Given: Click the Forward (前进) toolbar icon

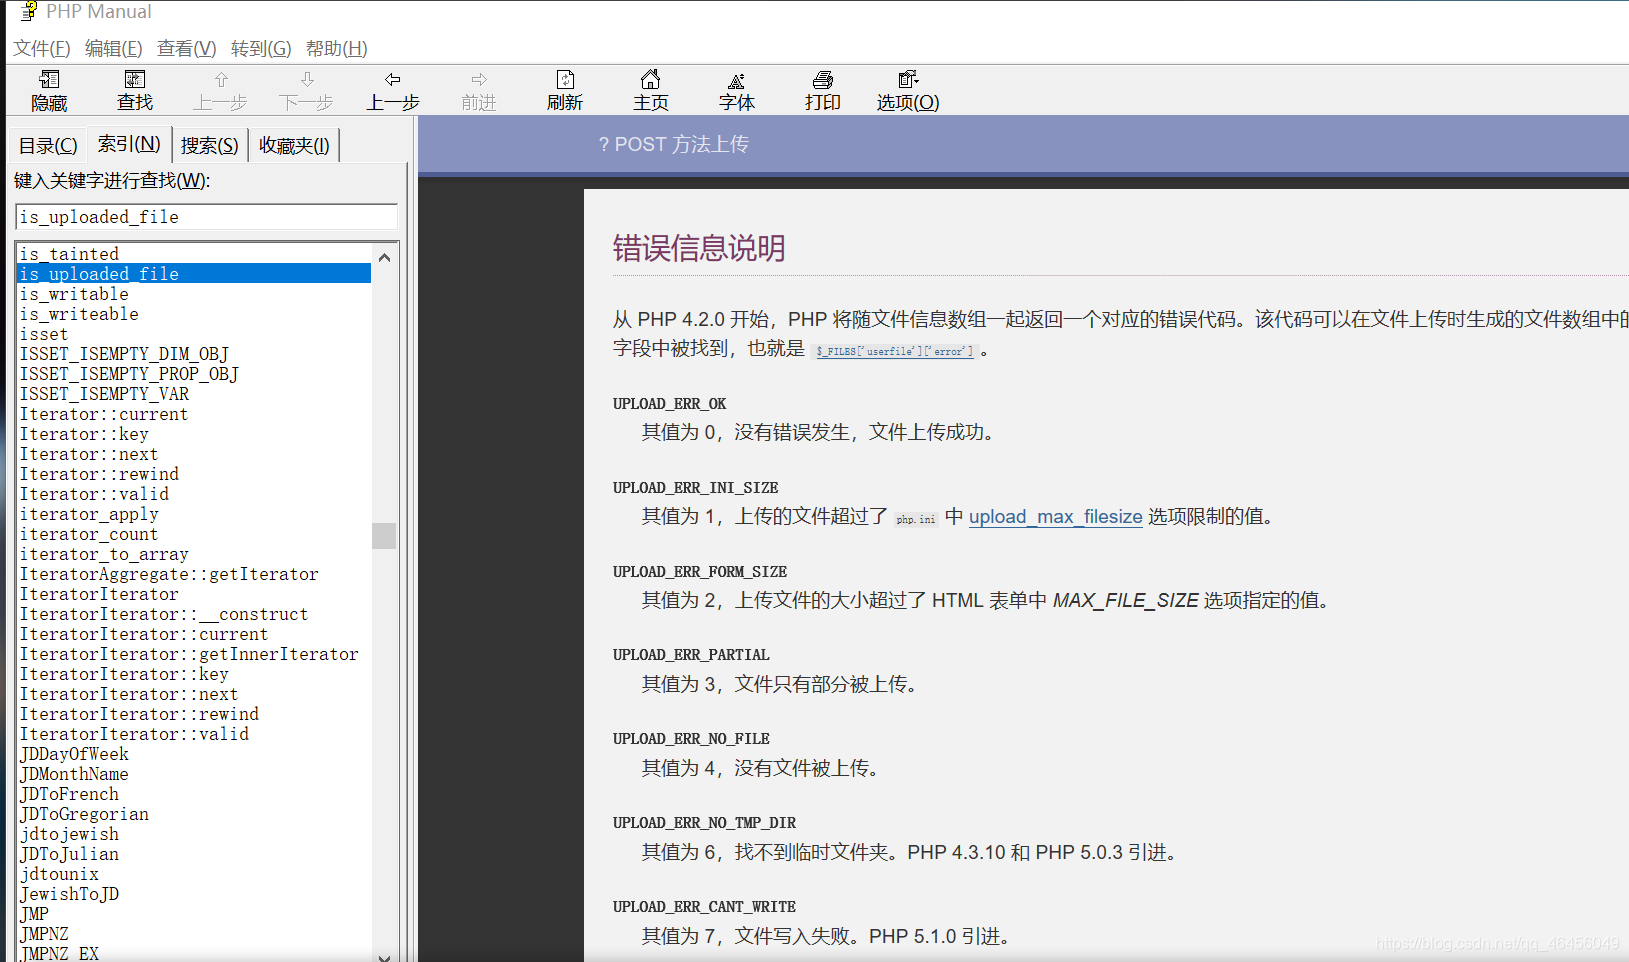Looking at the screenshot, I should click(479, 79).
